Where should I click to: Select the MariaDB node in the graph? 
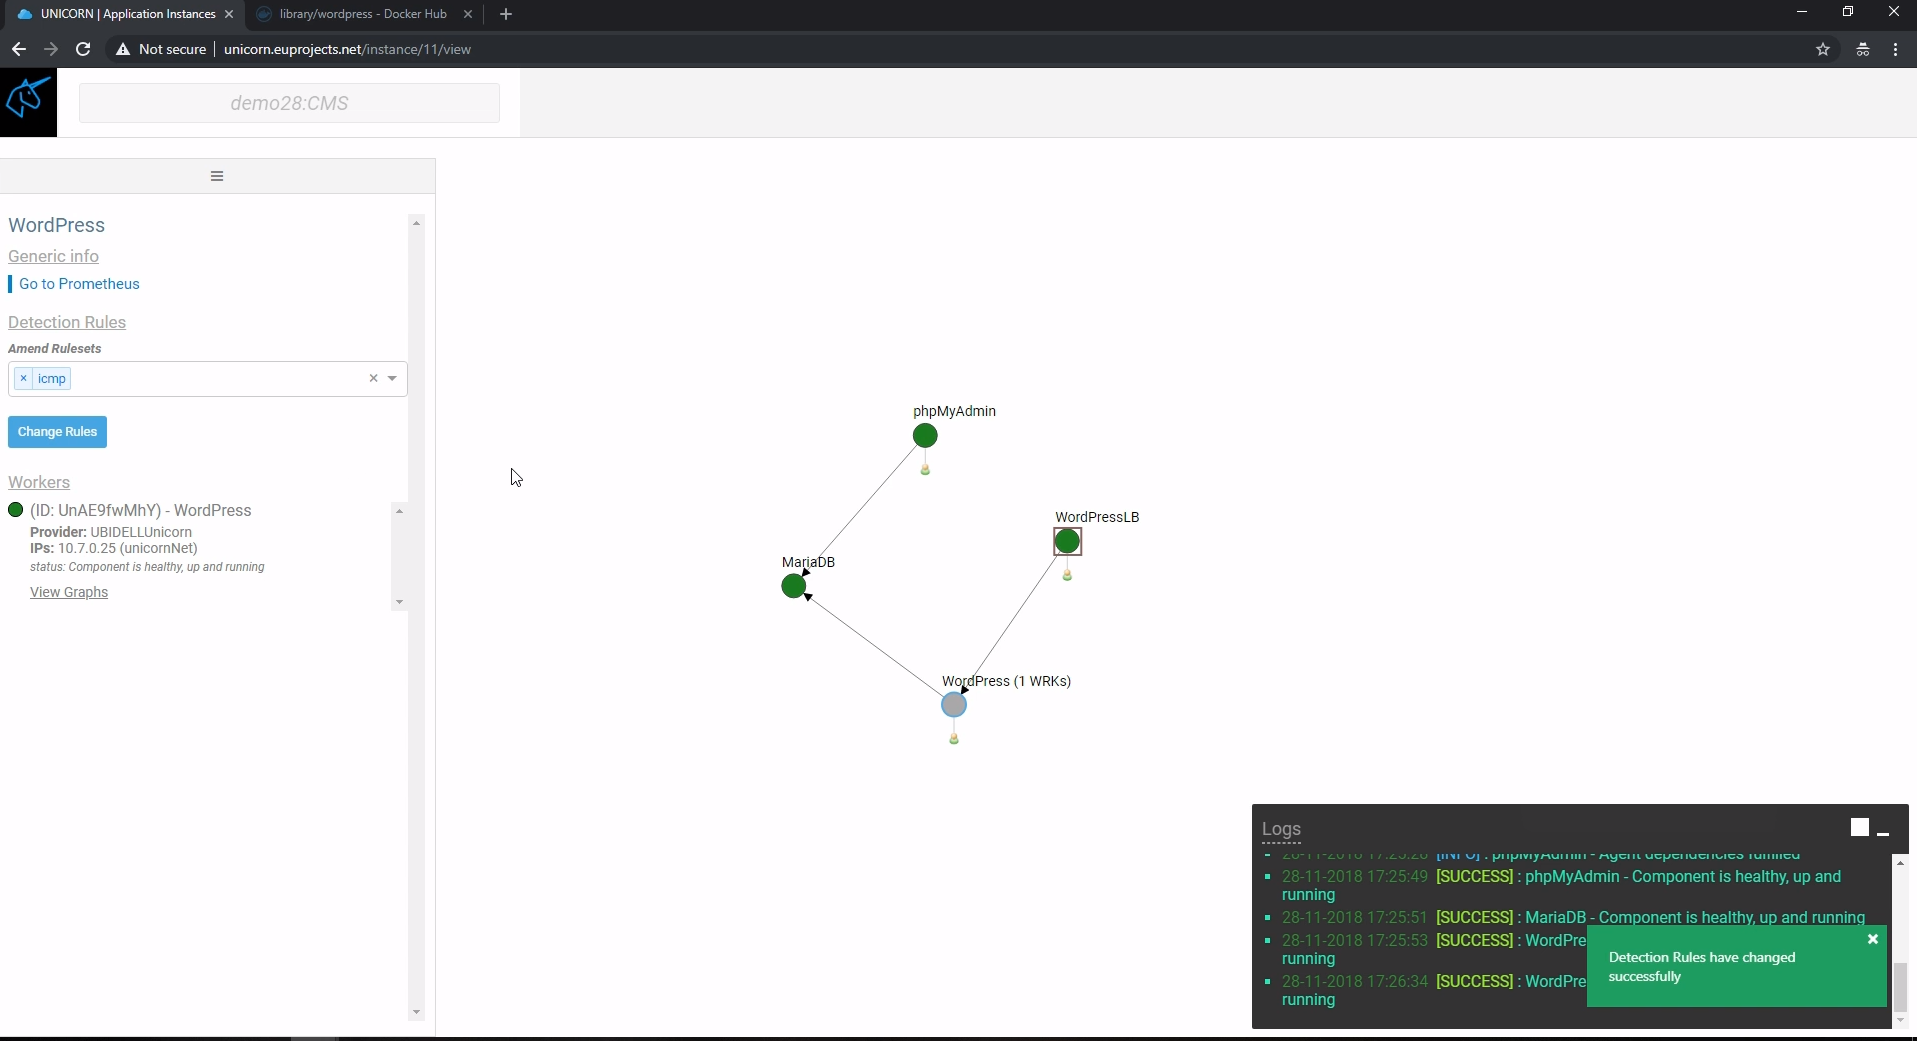[x=794, y=586]
